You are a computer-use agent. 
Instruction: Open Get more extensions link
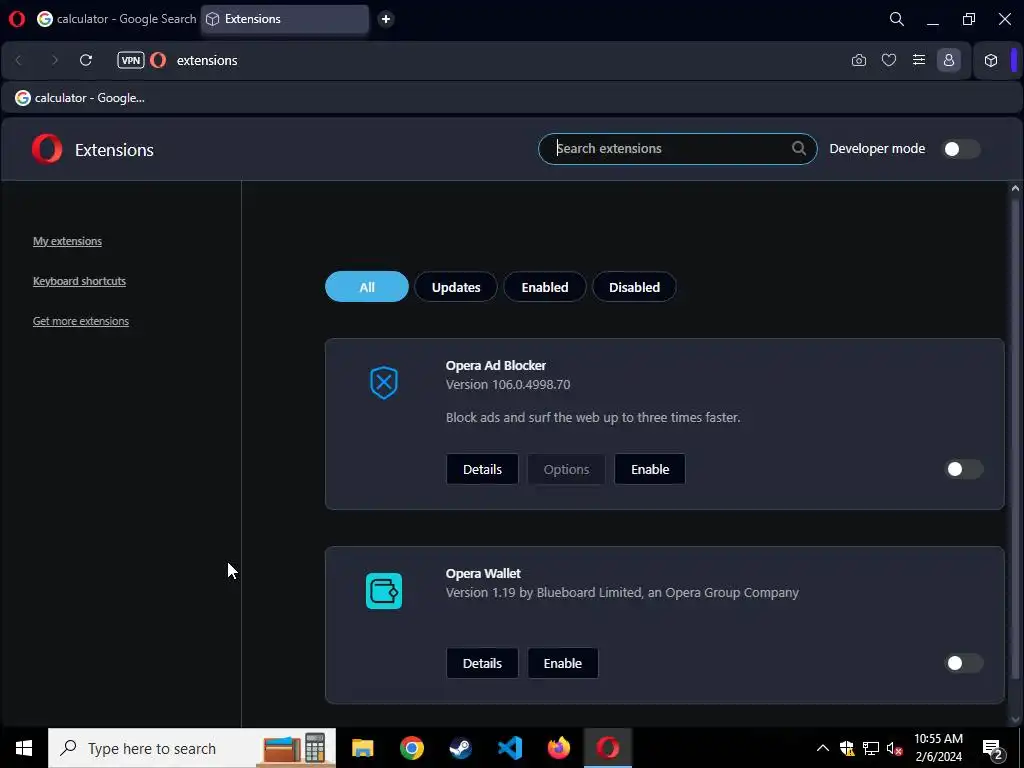point(81,321)
